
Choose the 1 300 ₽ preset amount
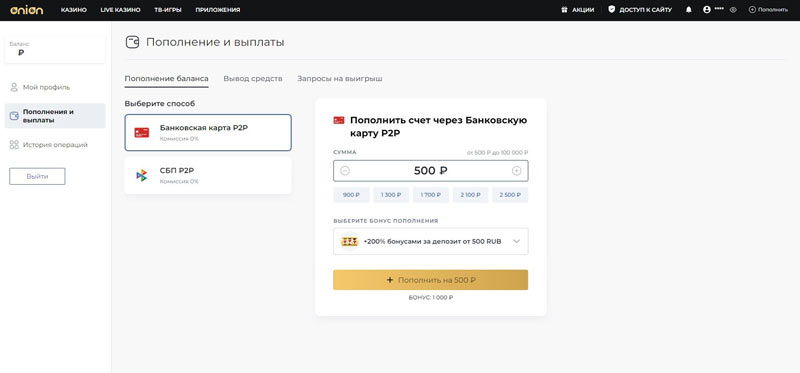click(x=391, y=195)
